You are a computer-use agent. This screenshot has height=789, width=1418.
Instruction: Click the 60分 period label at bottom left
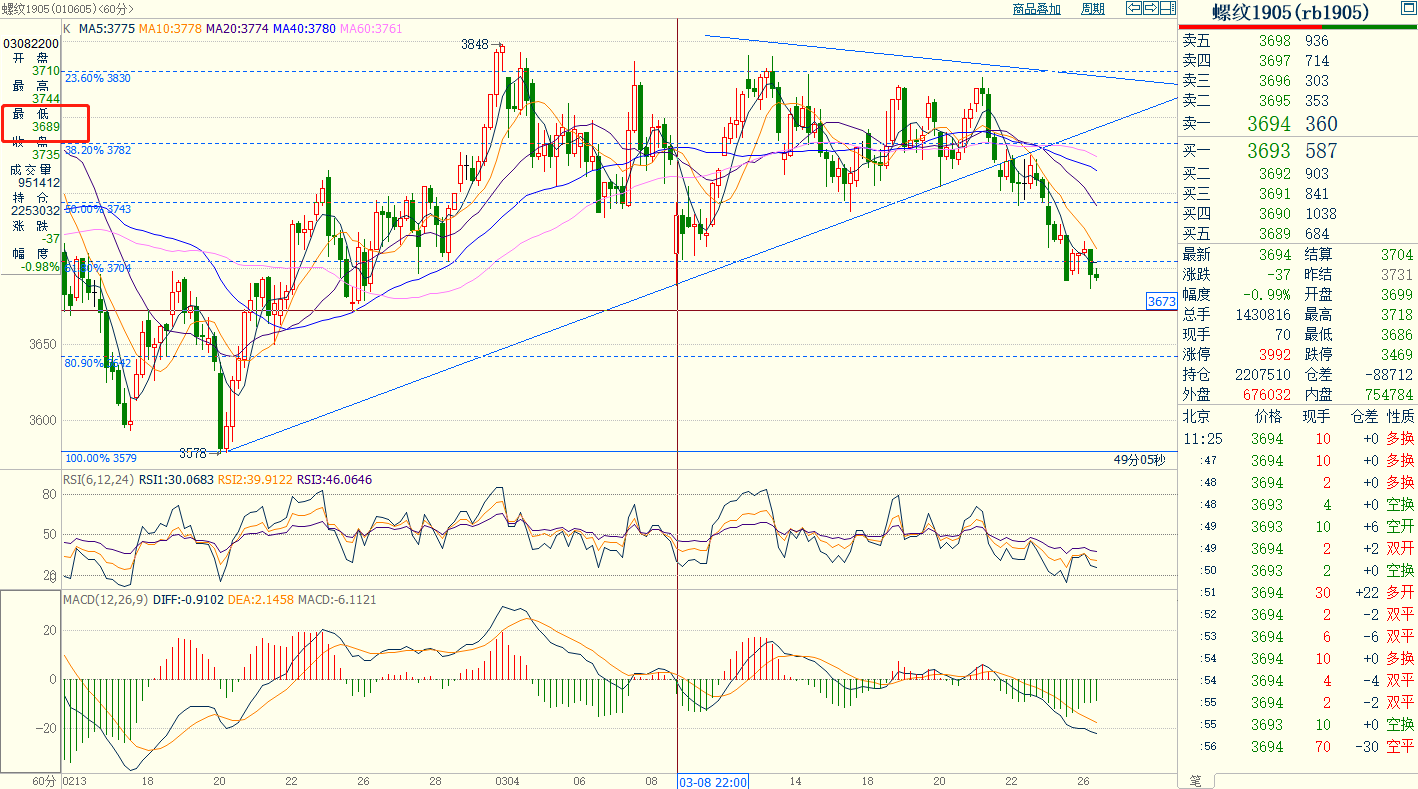(x=44, y=780)
